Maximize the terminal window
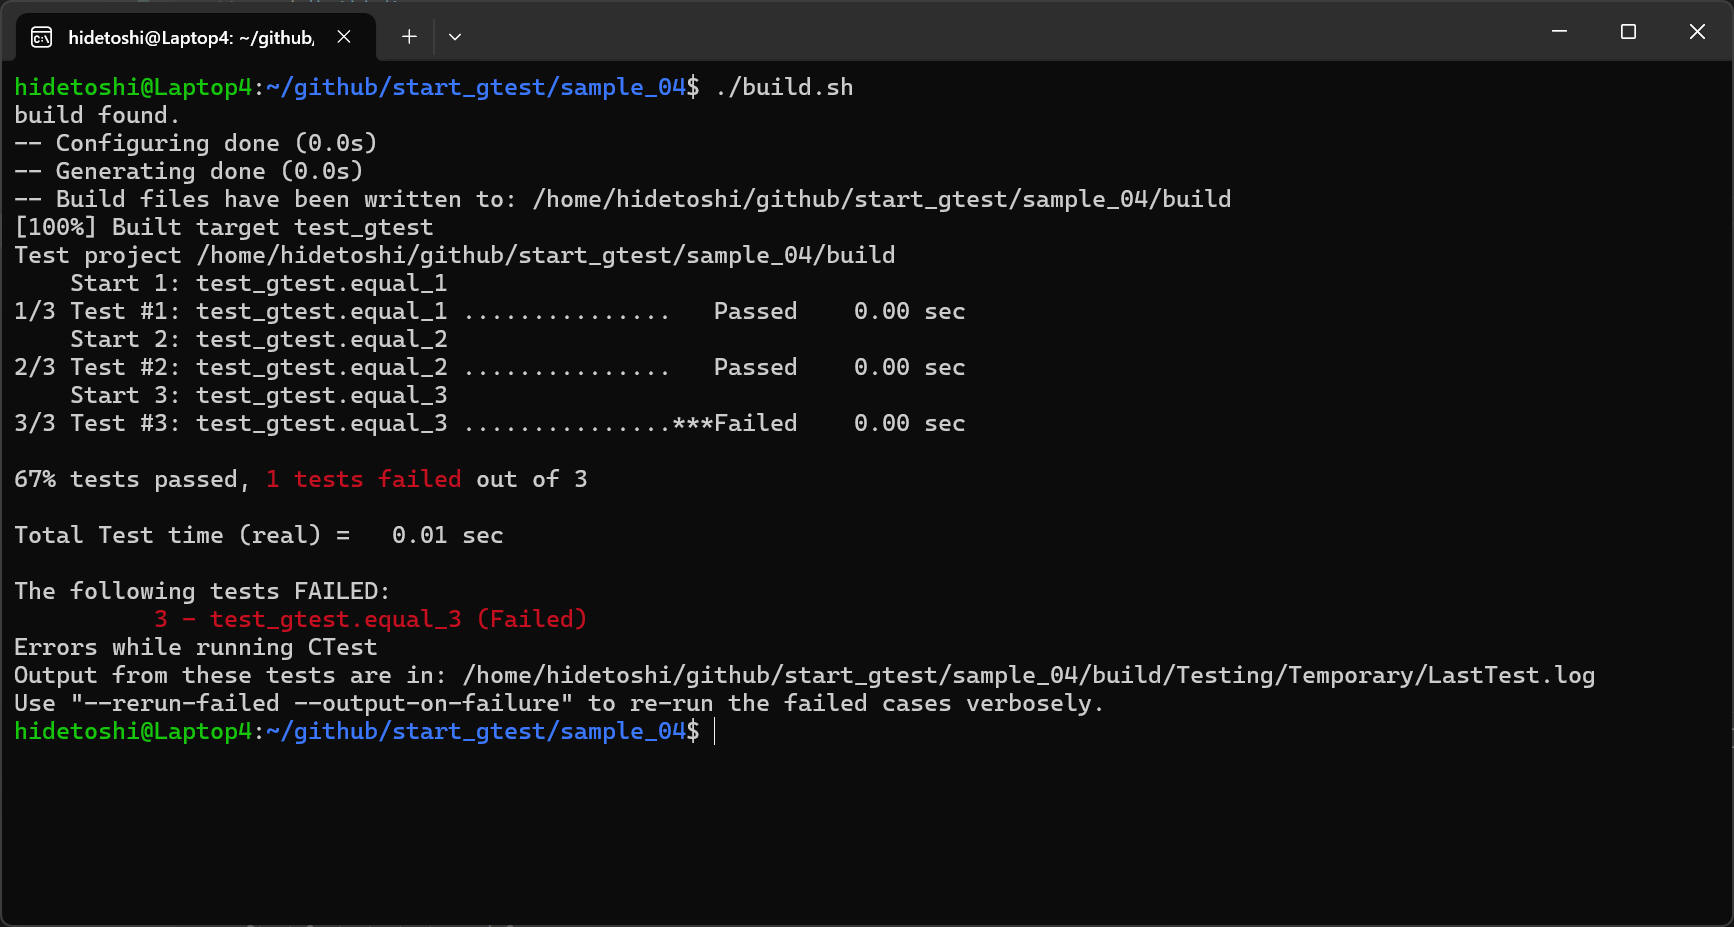The width and height of the screenshot is (1734, 927). (1628, 32)
